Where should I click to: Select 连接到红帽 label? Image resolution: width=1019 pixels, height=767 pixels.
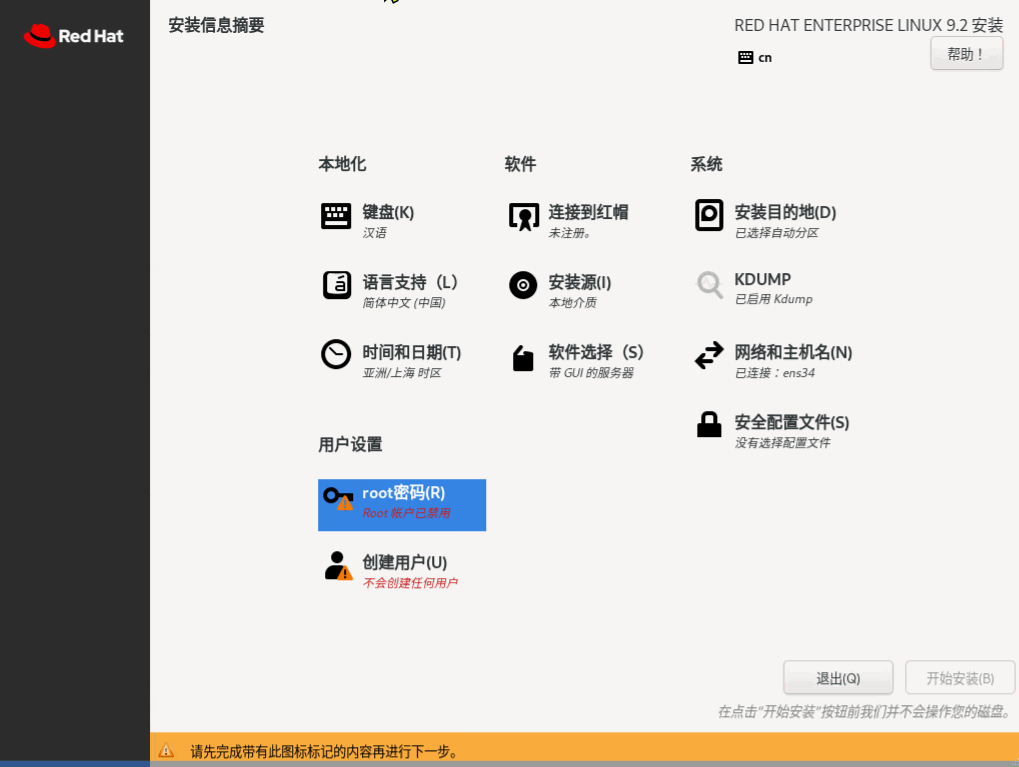coord(588,212)
